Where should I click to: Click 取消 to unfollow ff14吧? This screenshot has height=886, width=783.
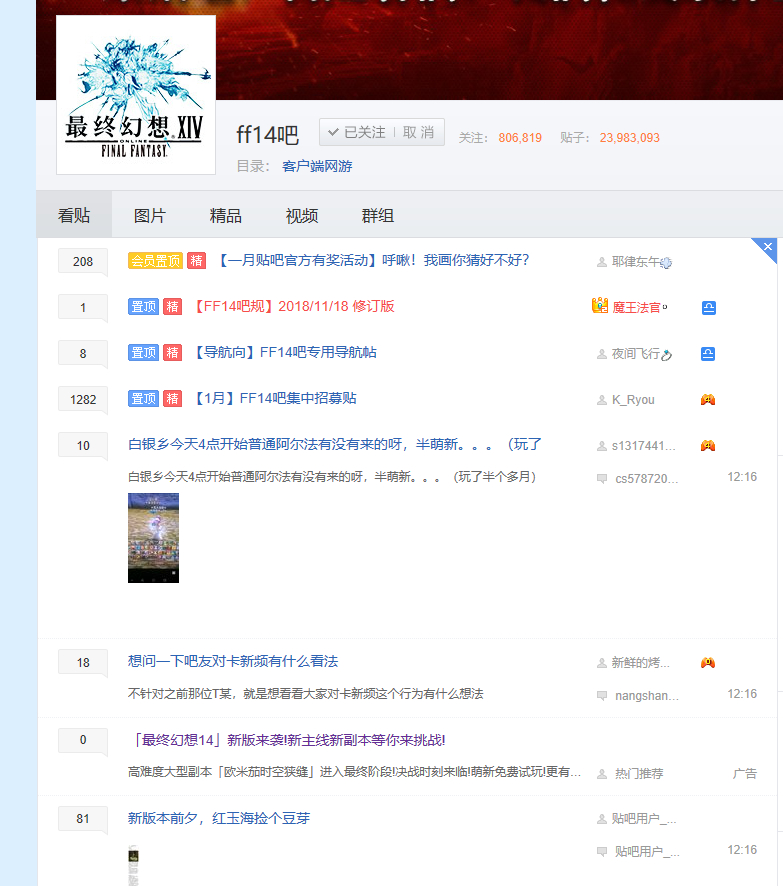(x=419, y=132)
